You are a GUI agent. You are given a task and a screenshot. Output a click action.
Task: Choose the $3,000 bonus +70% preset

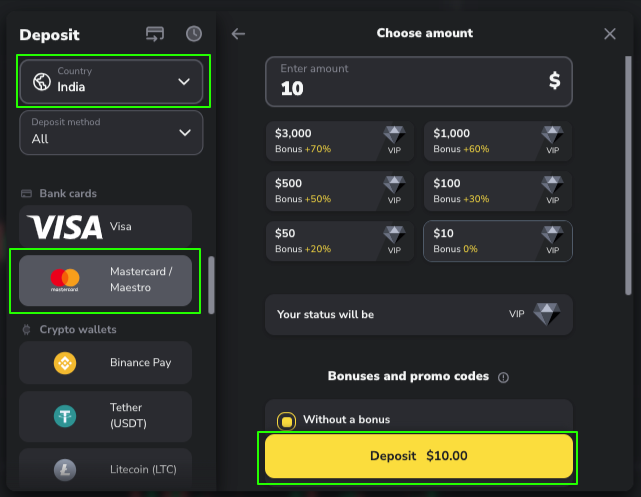pyautogui.click(x=340, y=142)
